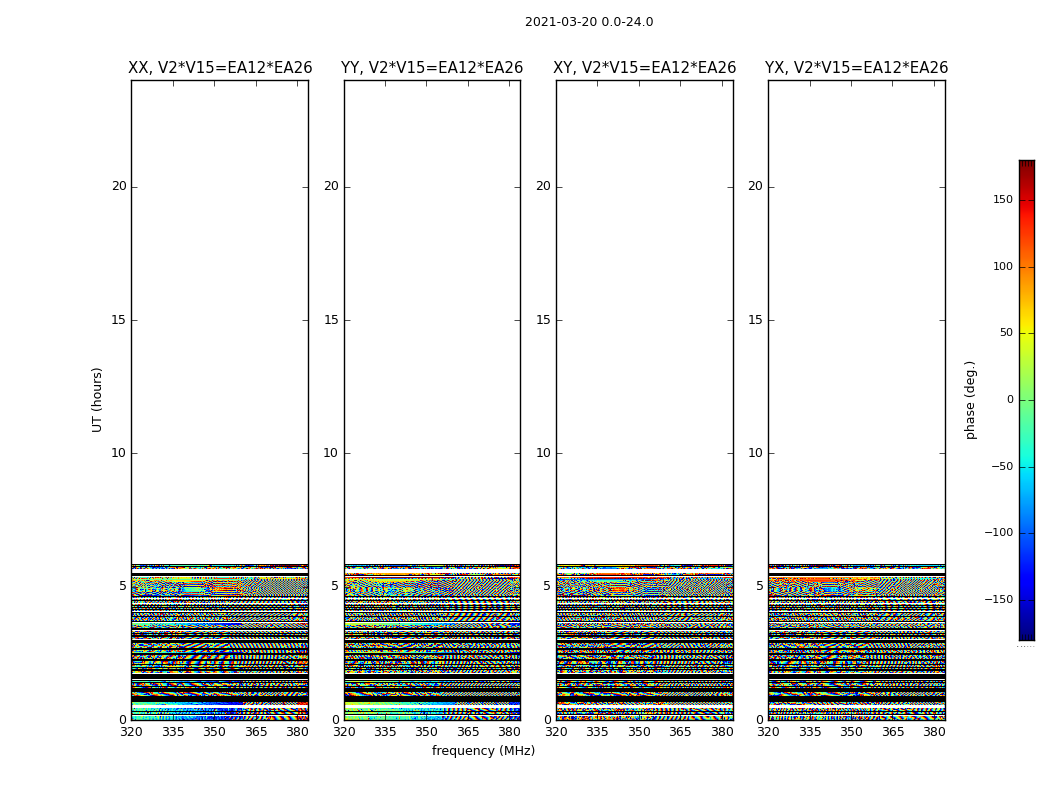1050x800 pixels.
Task: Click the 20 tick label on the XX plot's y-axis
Action: [x=119, y=186]
